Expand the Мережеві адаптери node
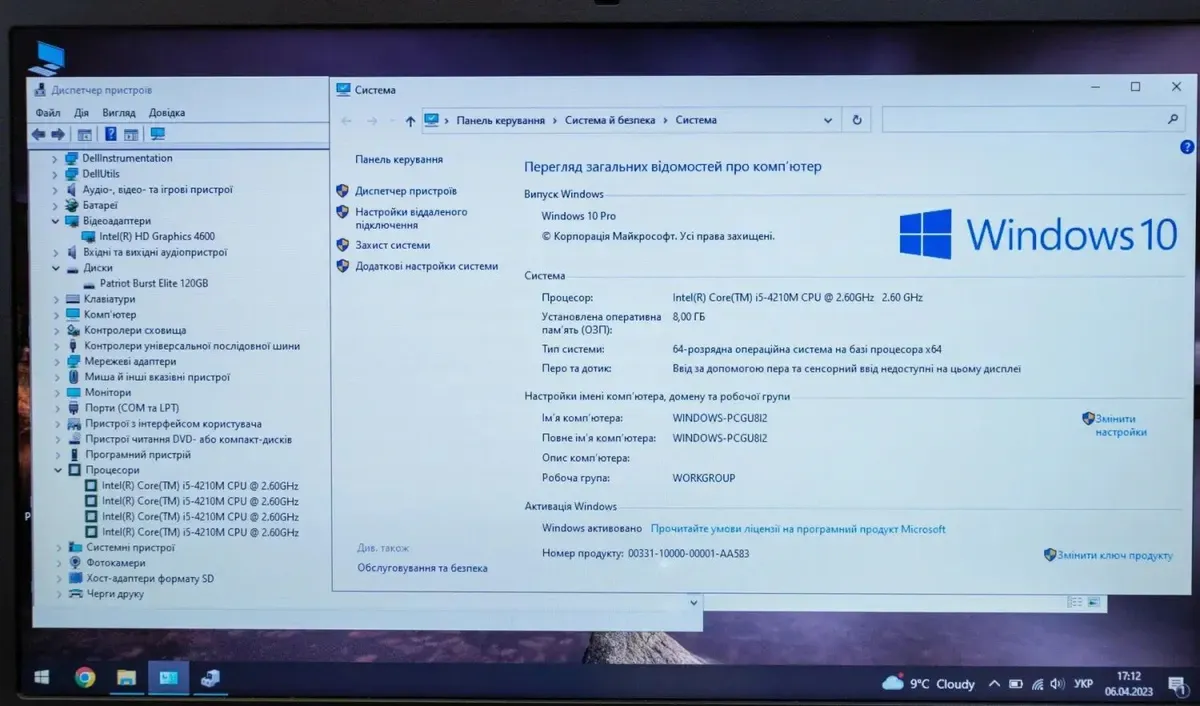The width and height of the screenshot is (1200, 706). (x=57, y=362)
